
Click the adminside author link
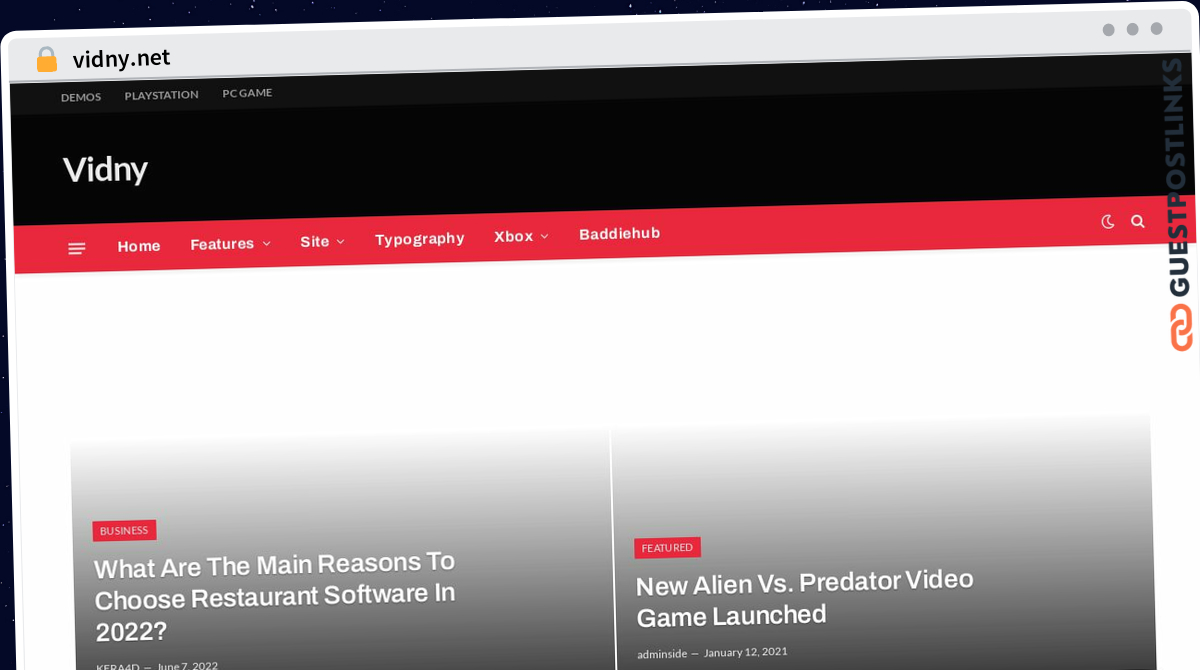coord(662,654)
